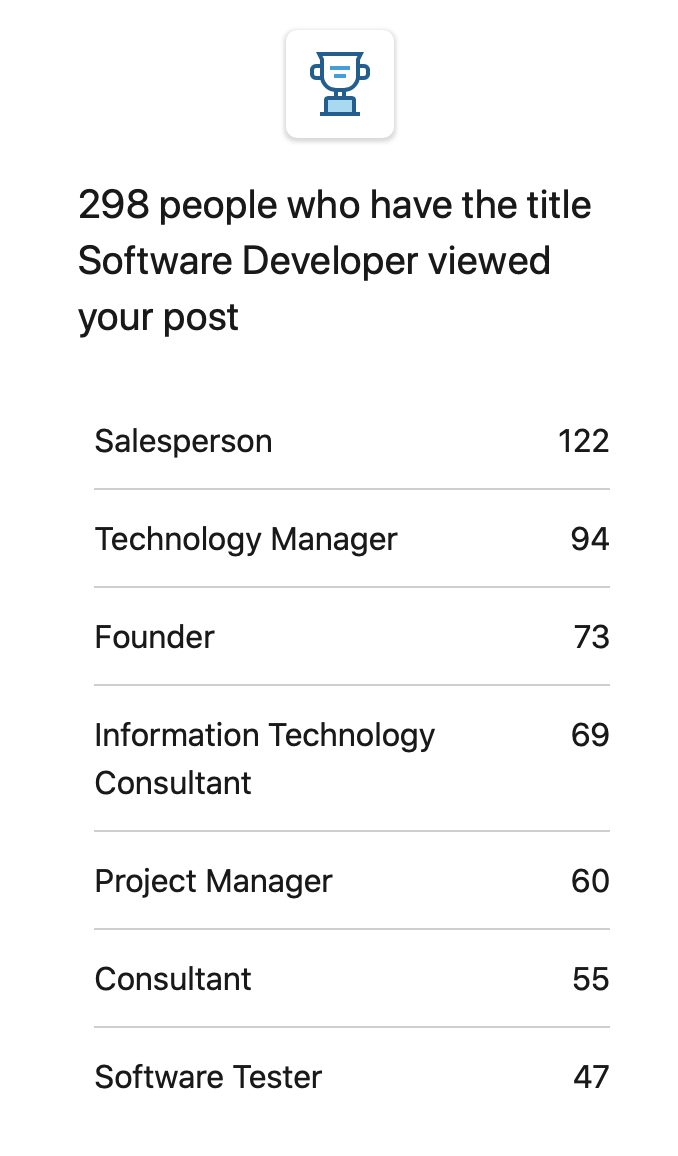The height and width of the screenshot is (1156, 678).
Task: Click the blue trophy icon
Action: tap(340, 83)
